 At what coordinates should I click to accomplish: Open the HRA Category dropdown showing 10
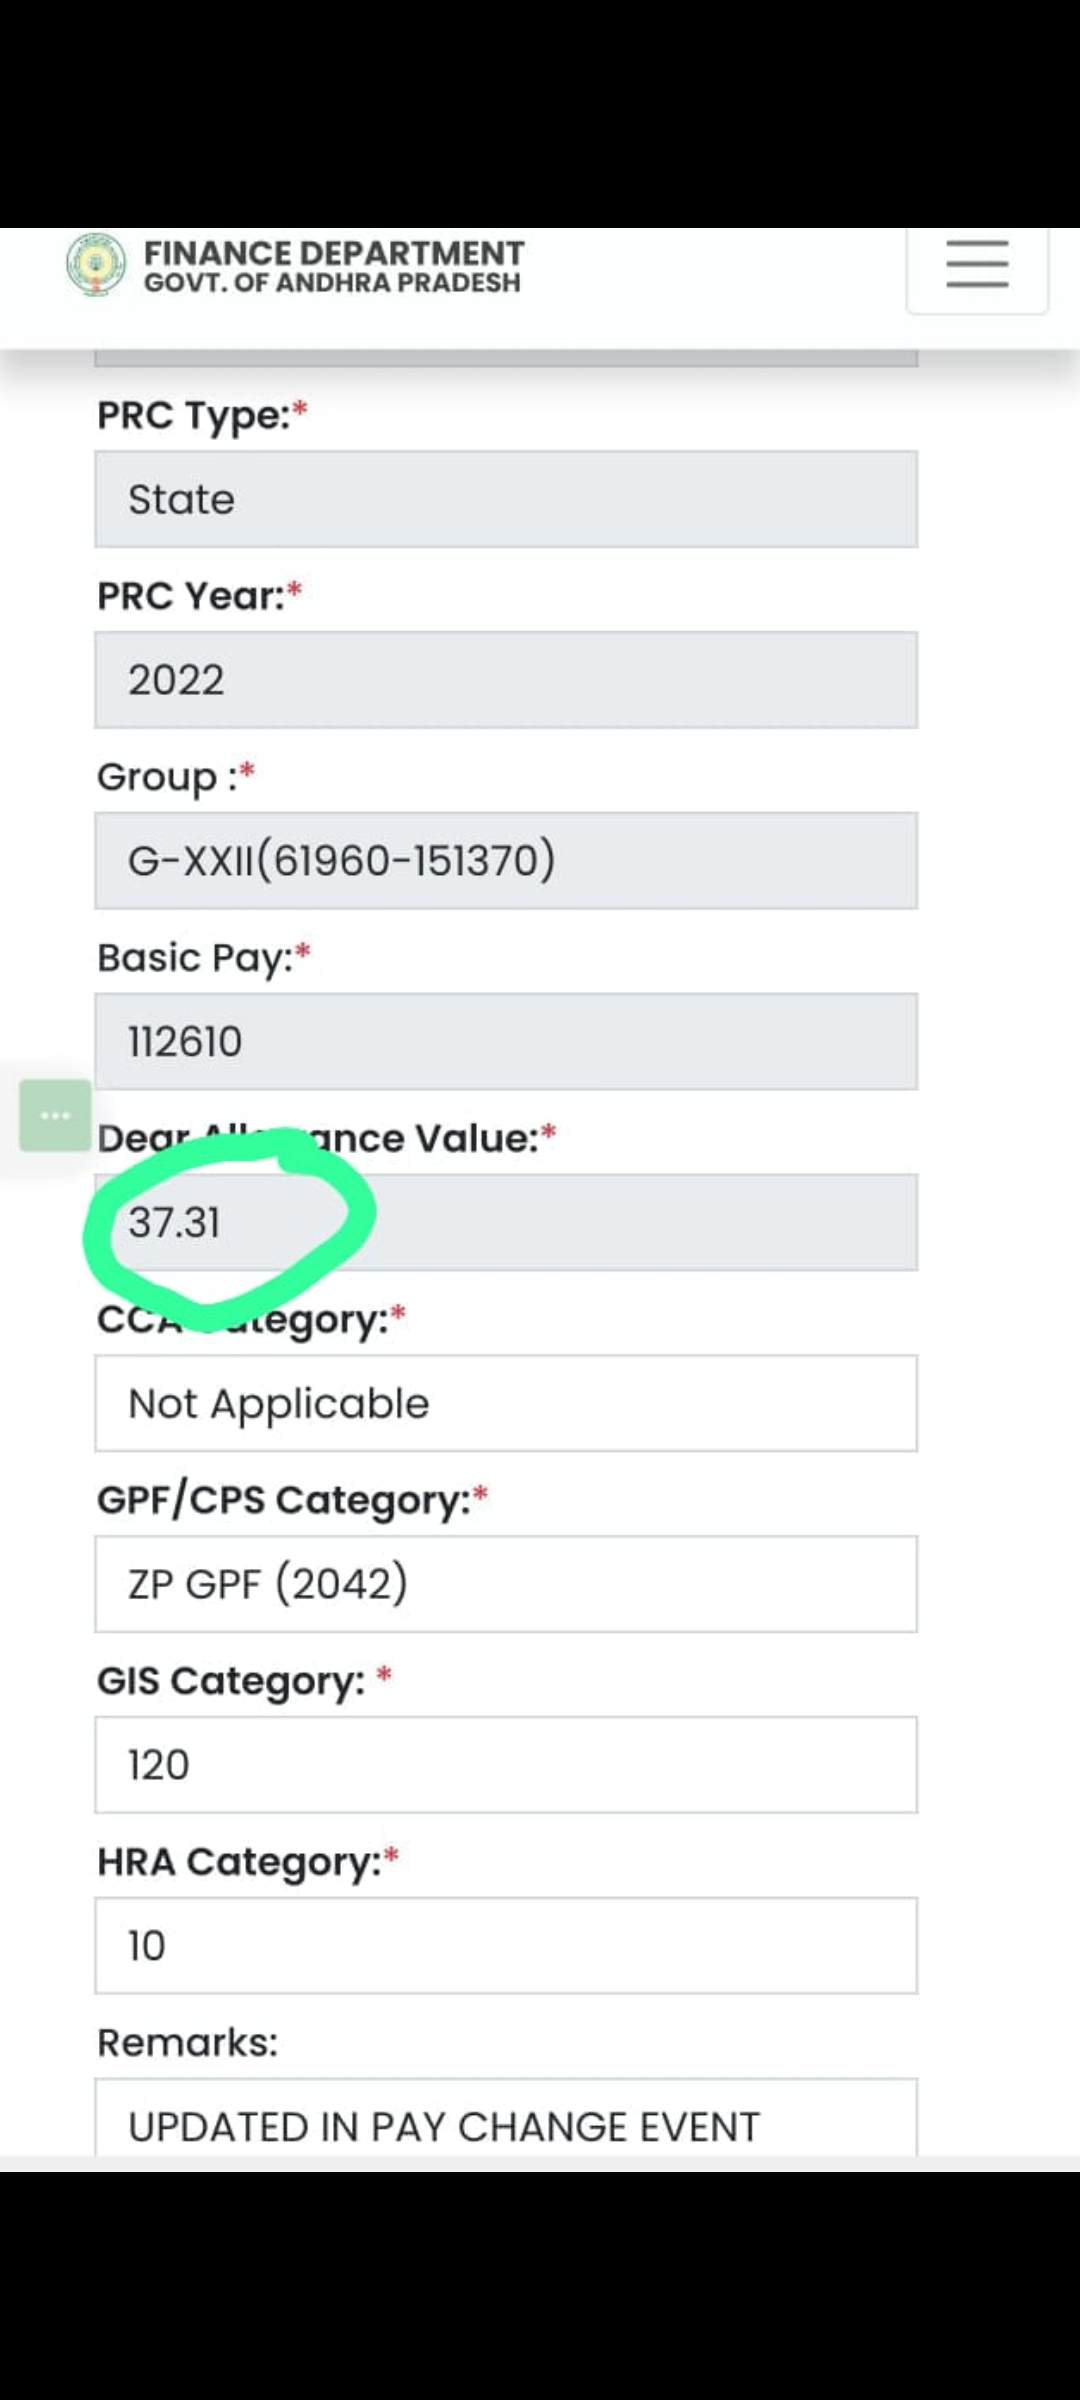click(x=506, y=1946)
